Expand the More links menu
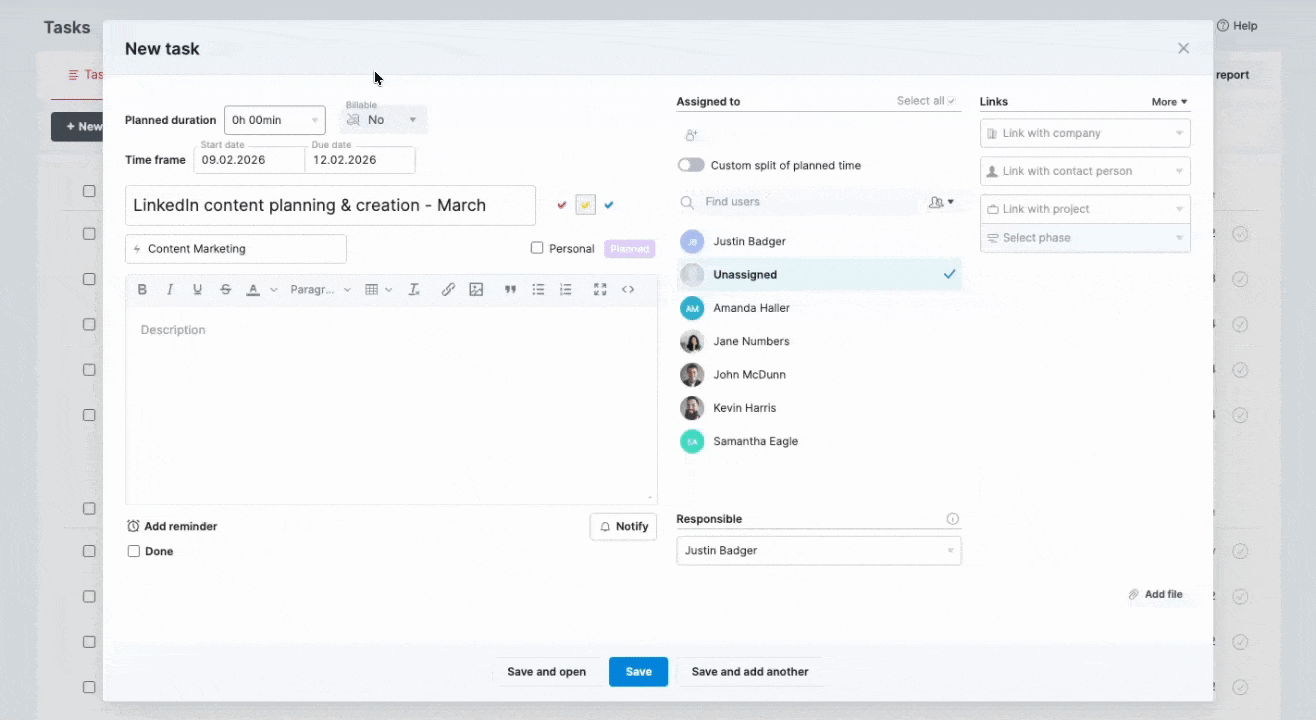1316x720 pixels. tap(1169, 102)
